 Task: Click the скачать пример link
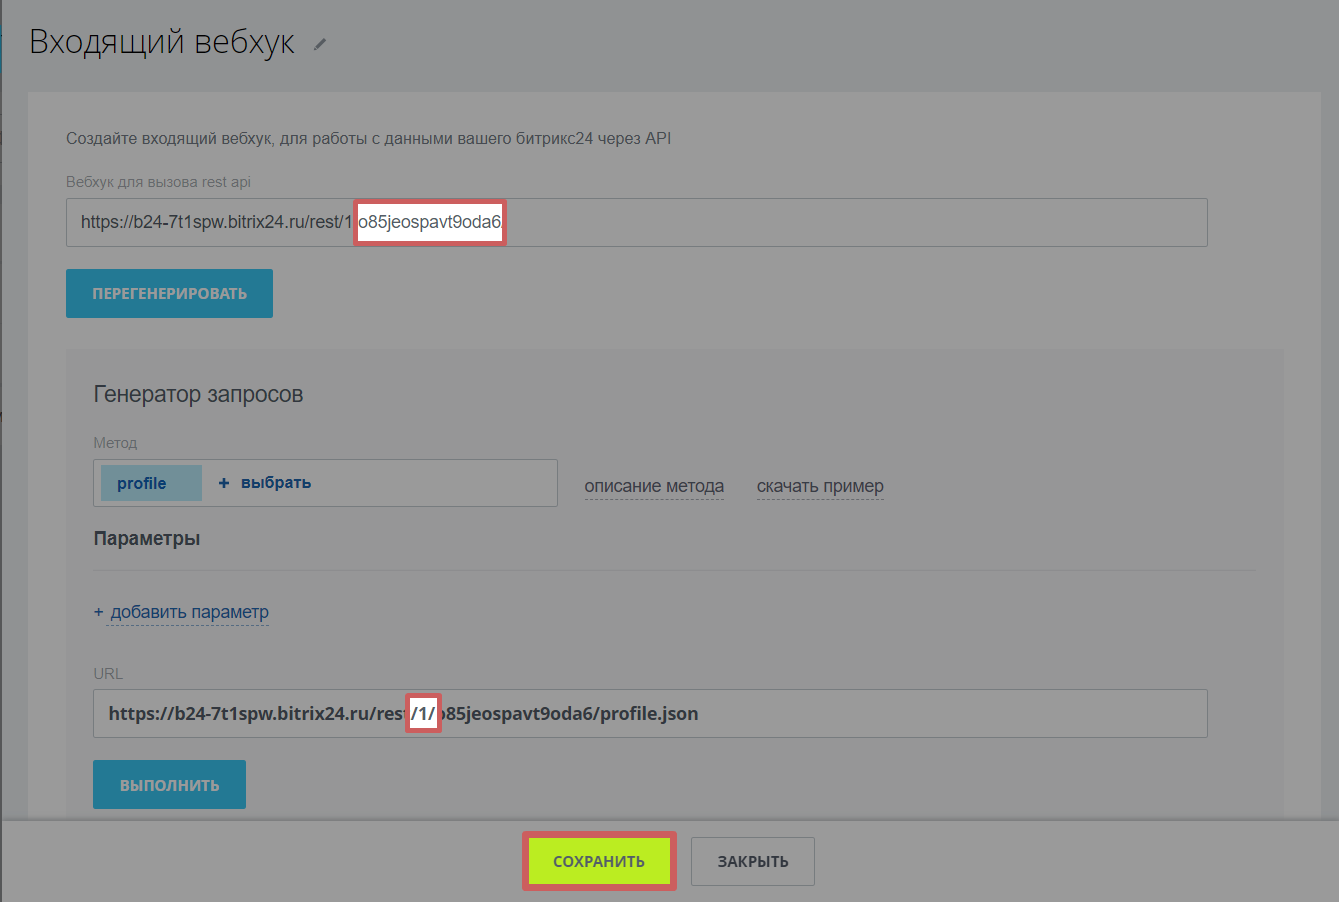[x=820, y=487]
